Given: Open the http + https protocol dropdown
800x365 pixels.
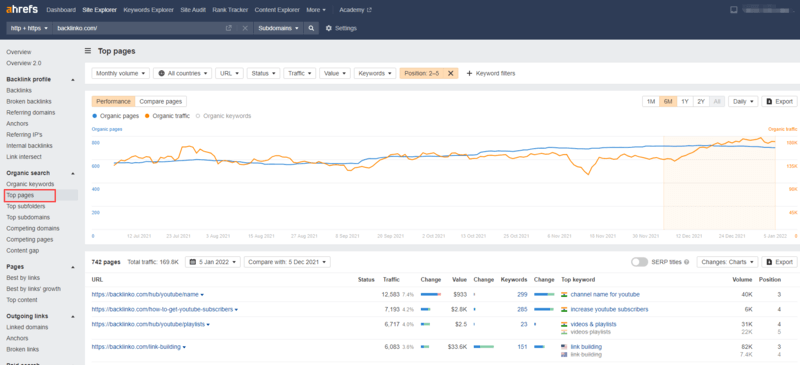Looking at the screenshot, I should click(29, 28).
